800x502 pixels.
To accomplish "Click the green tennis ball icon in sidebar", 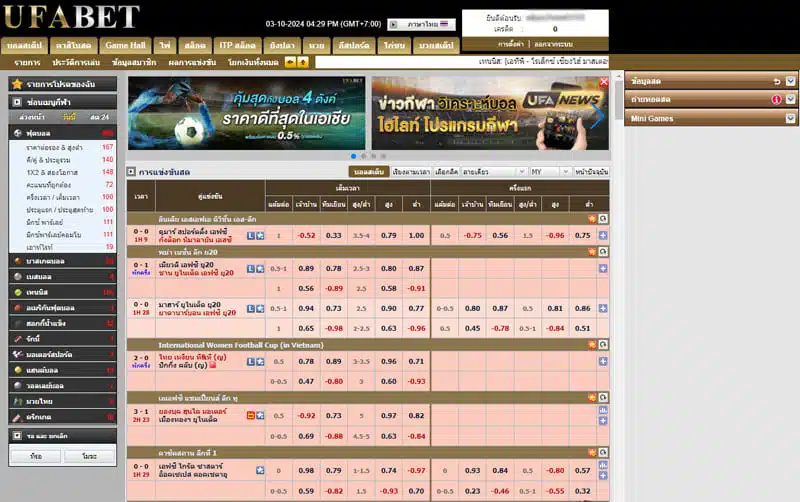I will (x=18, y=292).
